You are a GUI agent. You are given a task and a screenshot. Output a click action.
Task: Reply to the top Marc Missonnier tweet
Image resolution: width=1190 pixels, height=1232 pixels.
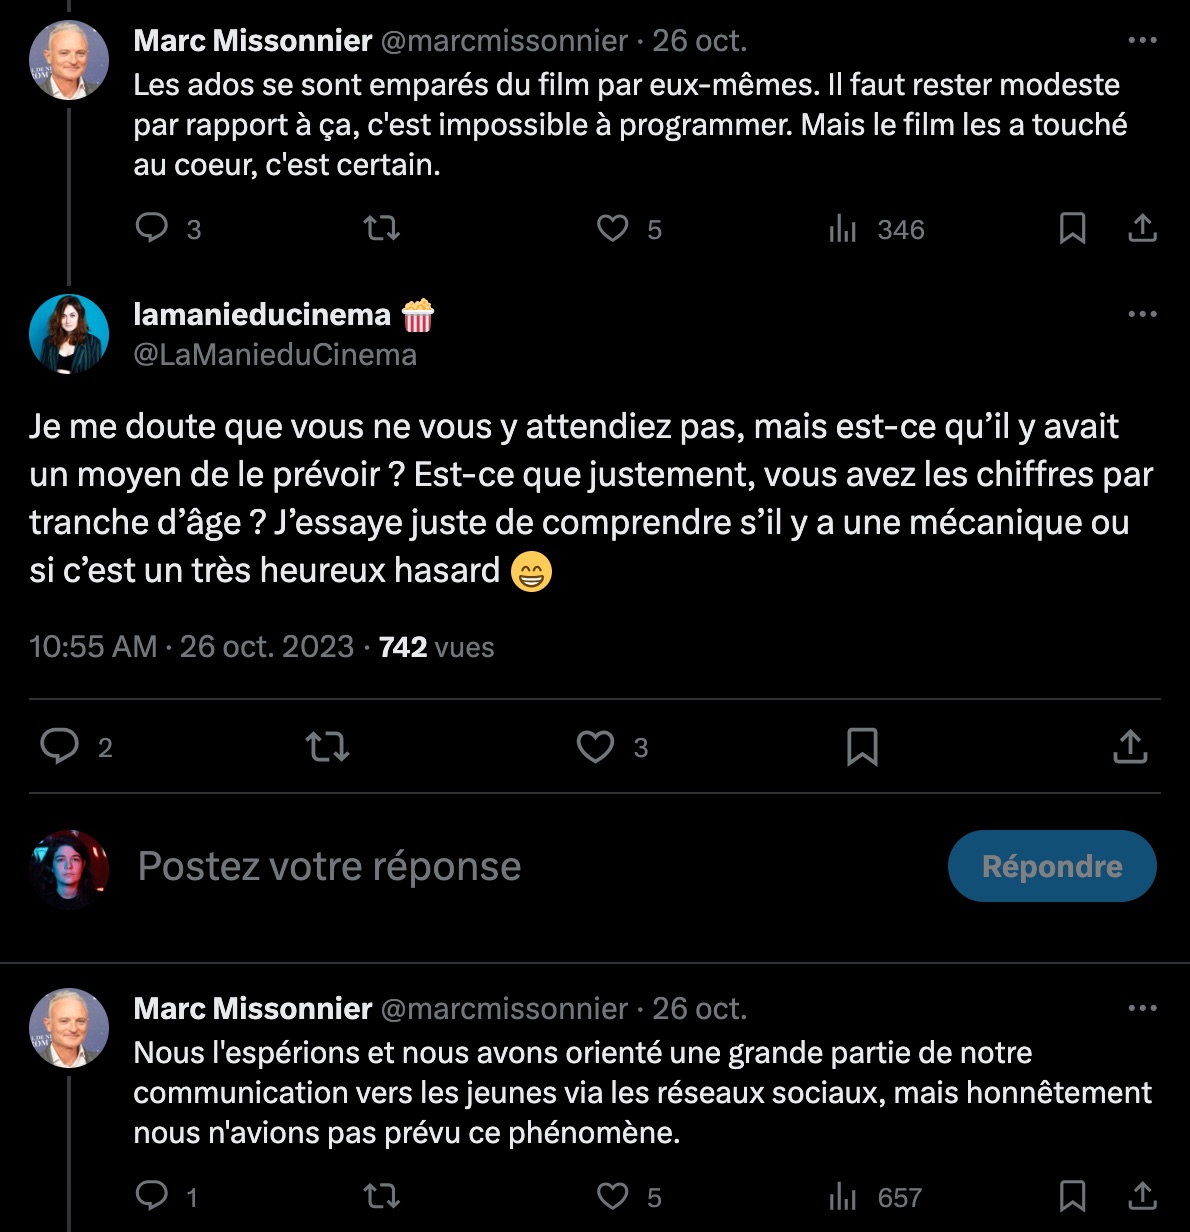coord(152,229)
